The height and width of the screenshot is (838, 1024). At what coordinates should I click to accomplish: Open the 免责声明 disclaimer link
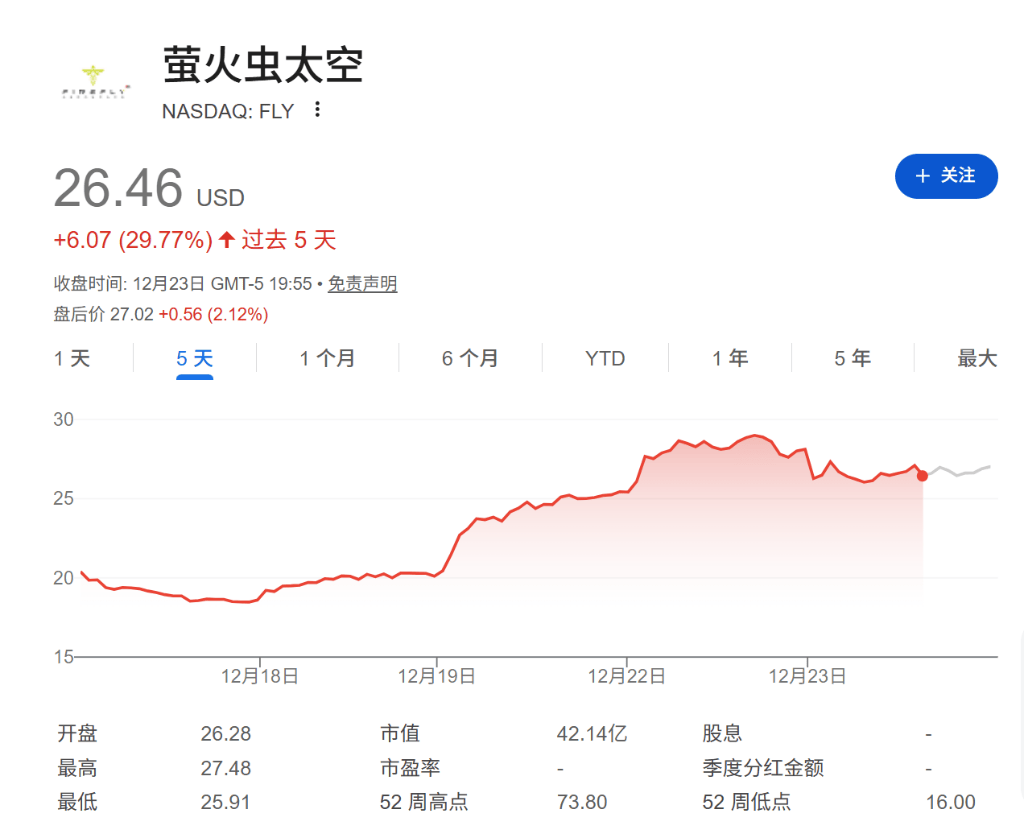[362, 283]
